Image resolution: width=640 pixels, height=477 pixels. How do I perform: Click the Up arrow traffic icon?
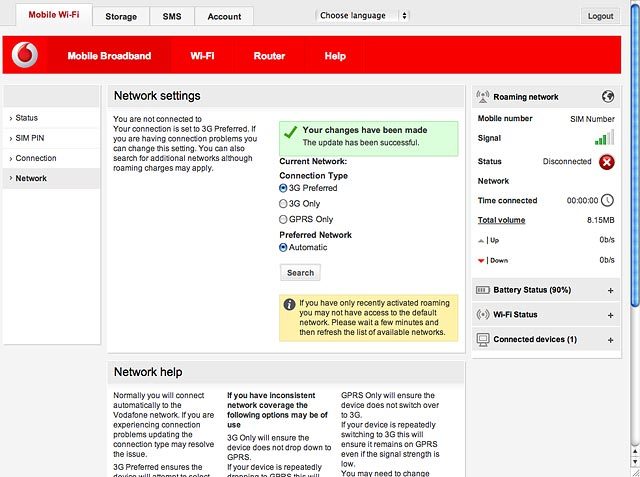[x=481, y=241]
